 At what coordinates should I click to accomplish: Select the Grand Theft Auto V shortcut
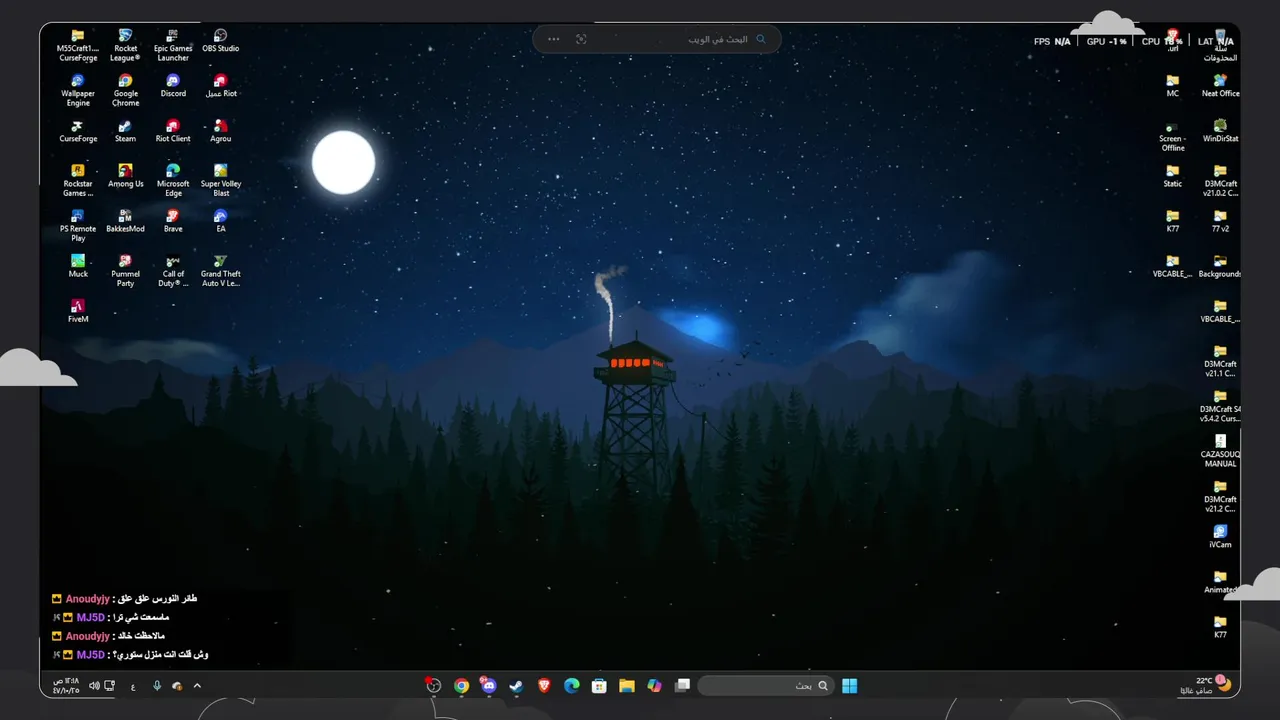221,271
